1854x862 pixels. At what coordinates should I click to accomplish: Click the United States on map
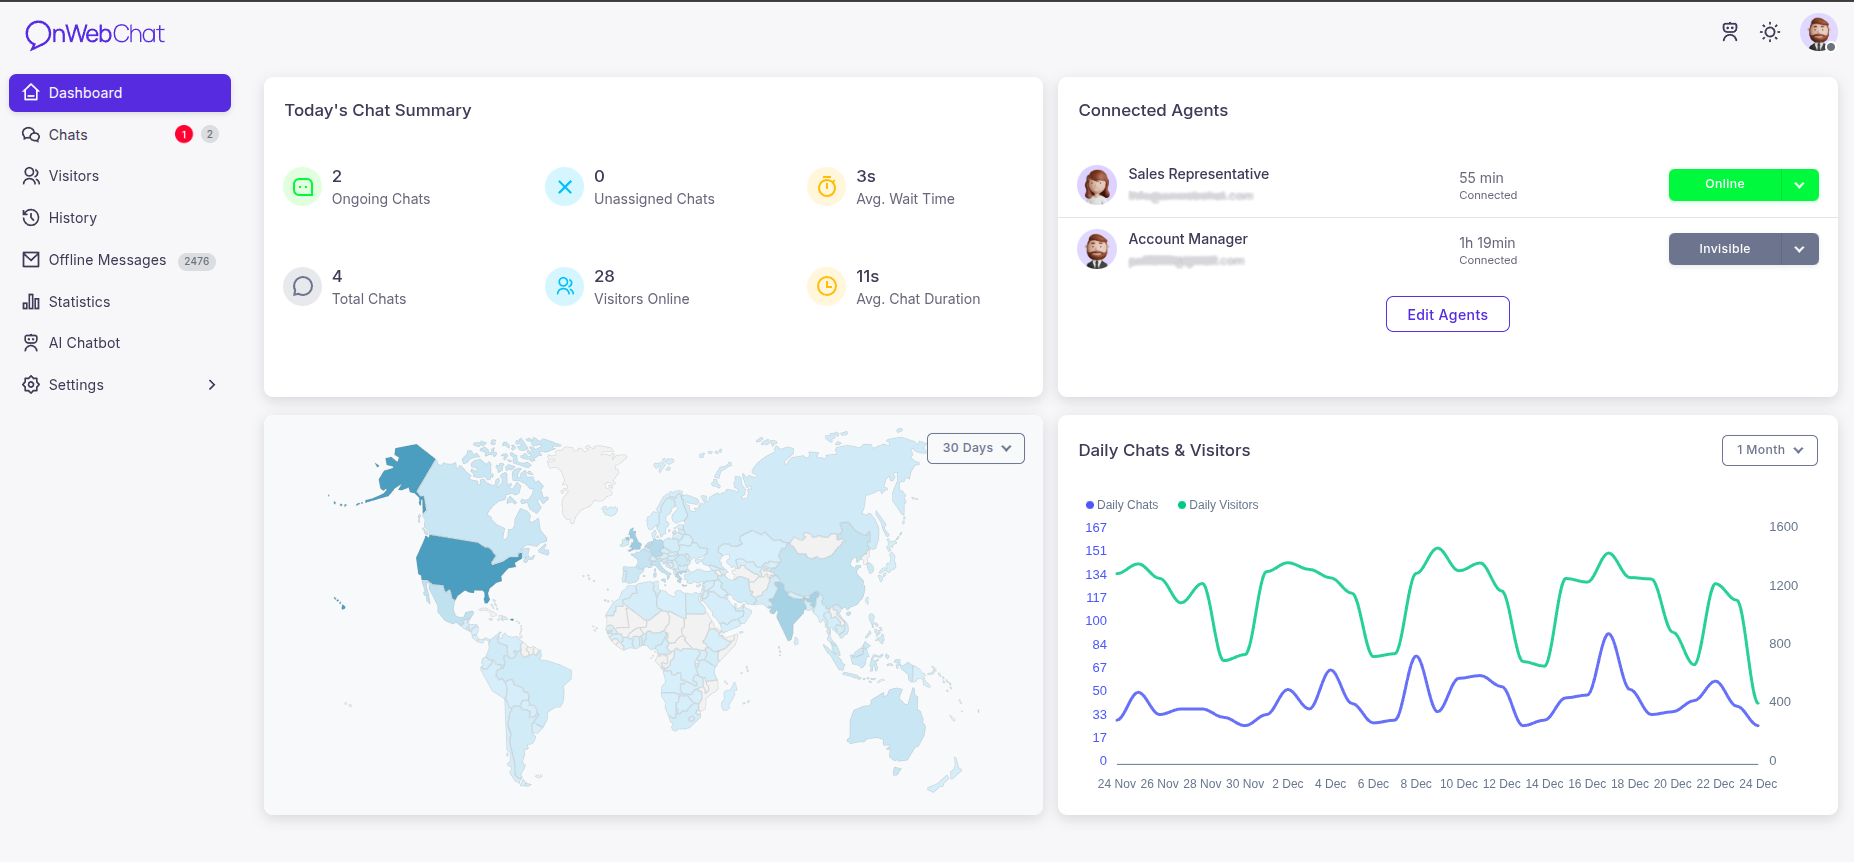click(x=460, y=565)
